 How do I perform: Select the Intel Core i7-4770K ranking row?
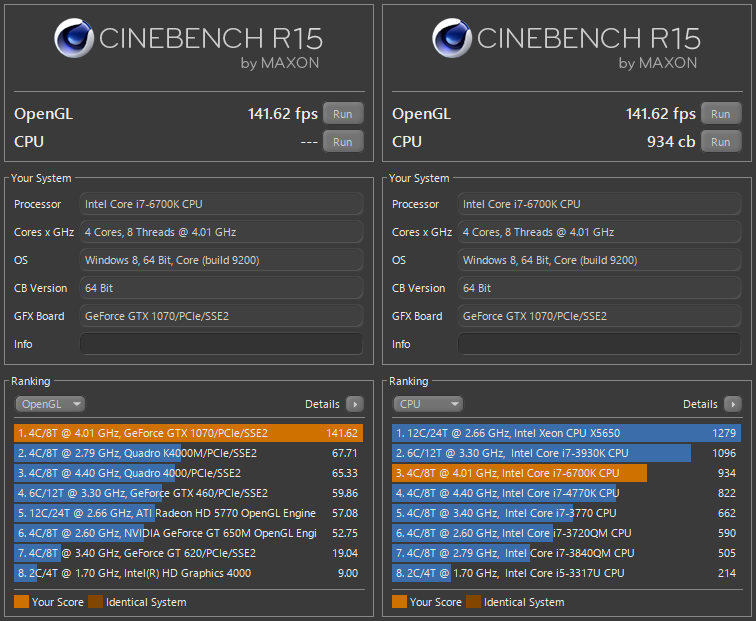(x=567, y=493)
